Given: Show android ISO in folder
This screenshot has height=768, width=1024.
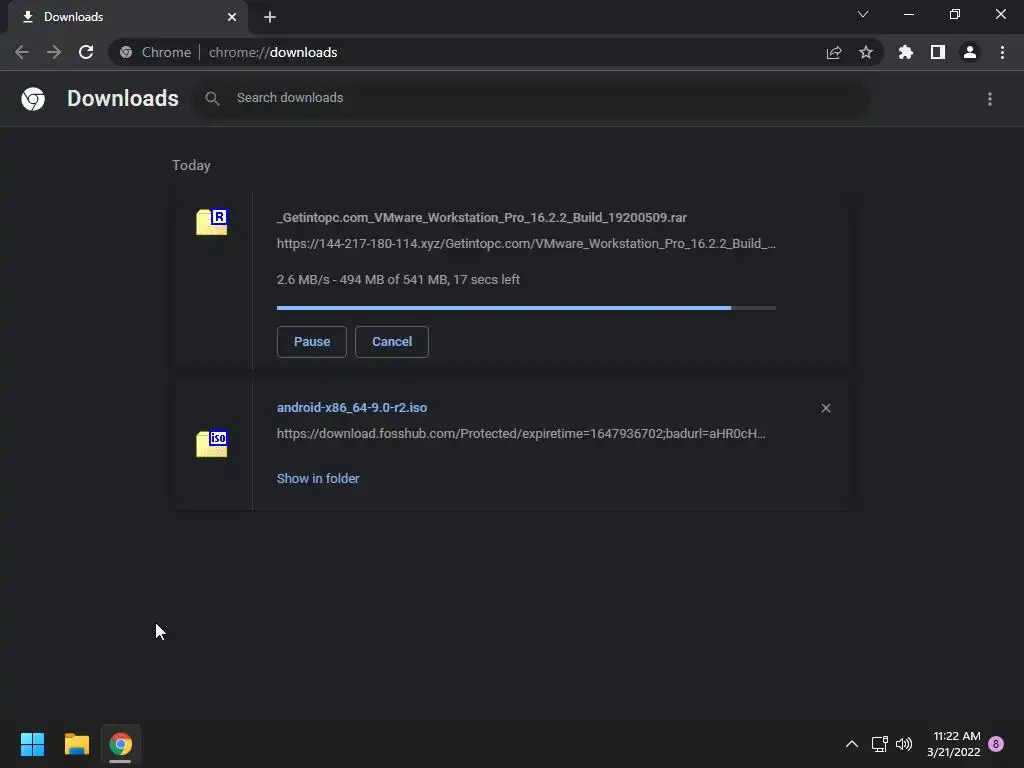Looking at the screenshot, I should tap(318, 479).
